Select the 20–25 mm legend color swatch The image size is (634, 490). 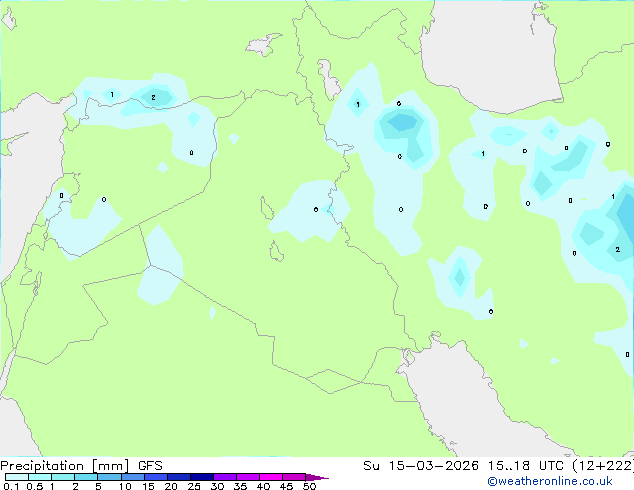point(179,477)
